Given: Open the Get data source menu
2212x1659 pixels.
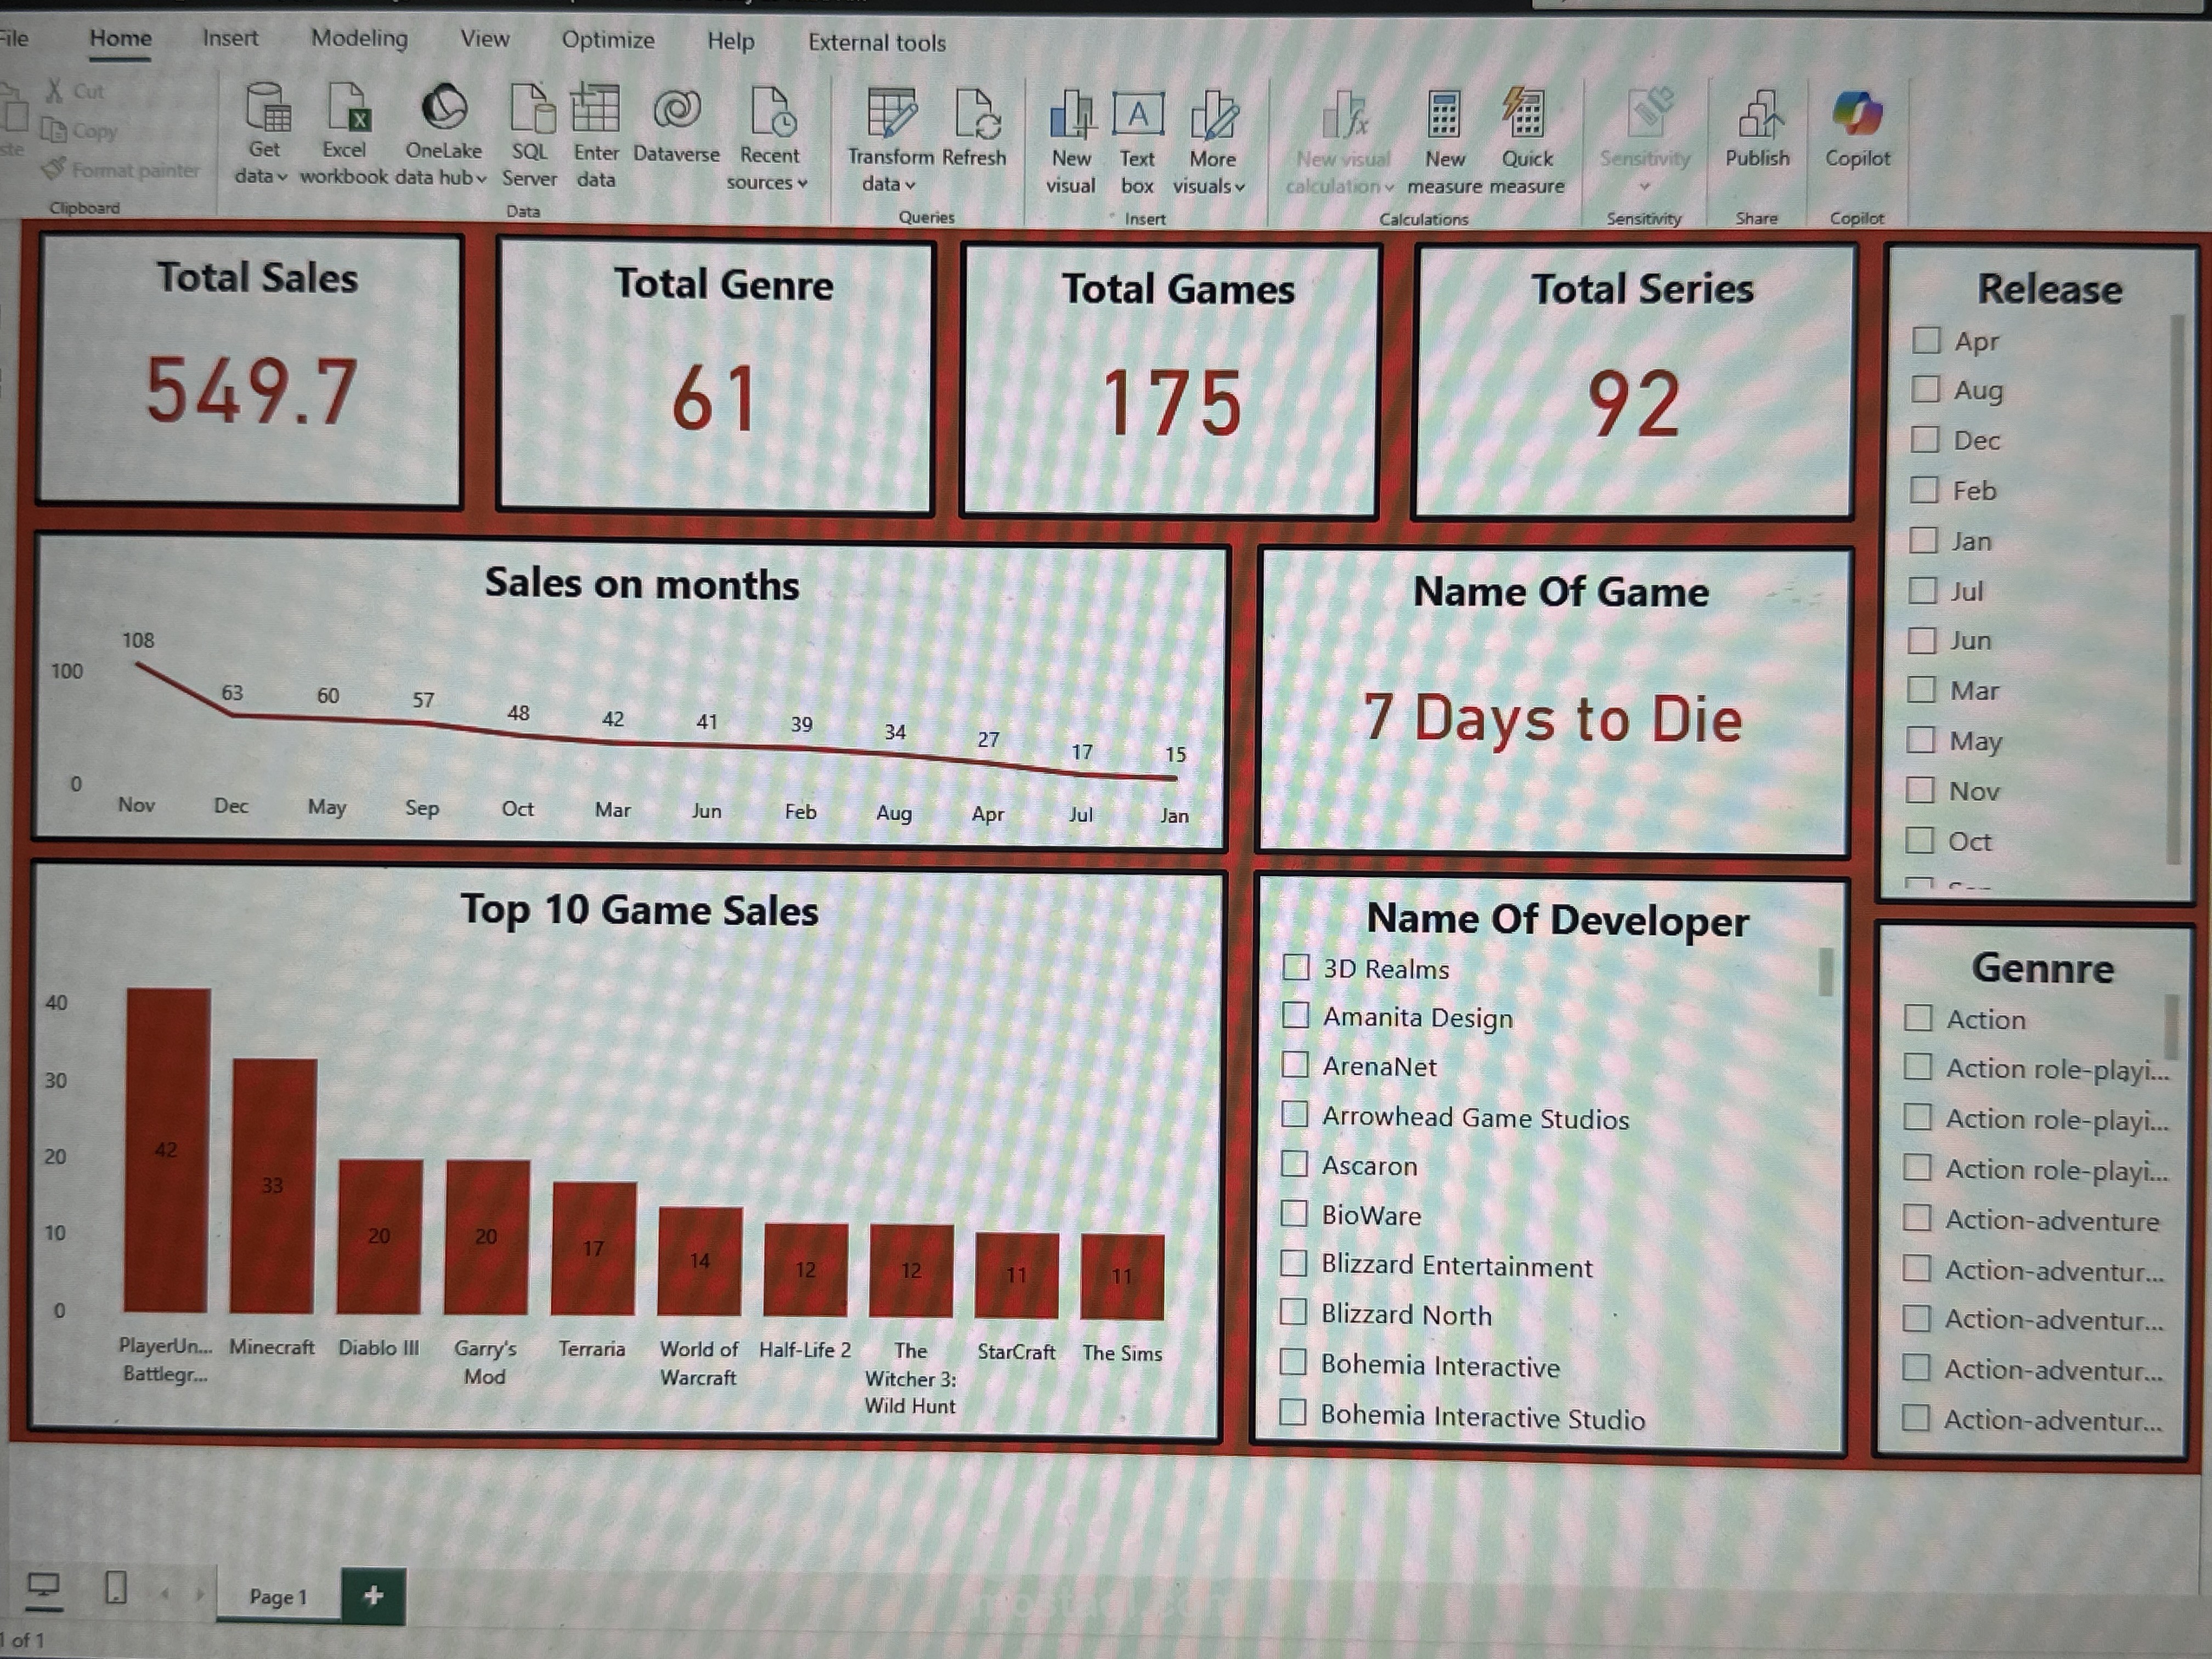Looking at the screenshot, I should (264, 135).
